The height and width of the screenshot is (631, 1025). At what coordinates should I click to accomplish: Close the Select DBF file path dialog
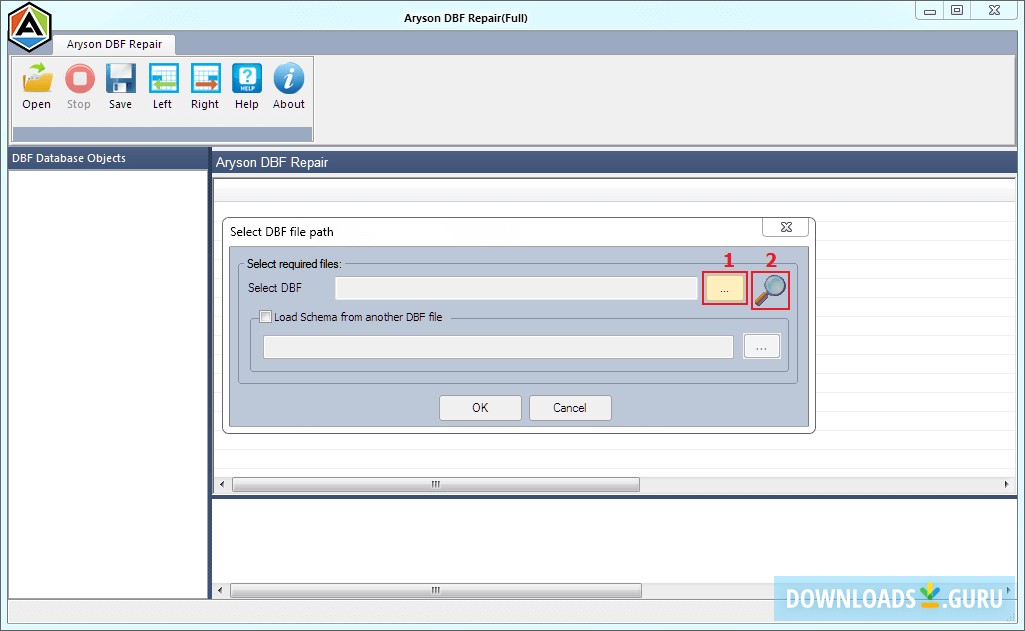point(785,226)
